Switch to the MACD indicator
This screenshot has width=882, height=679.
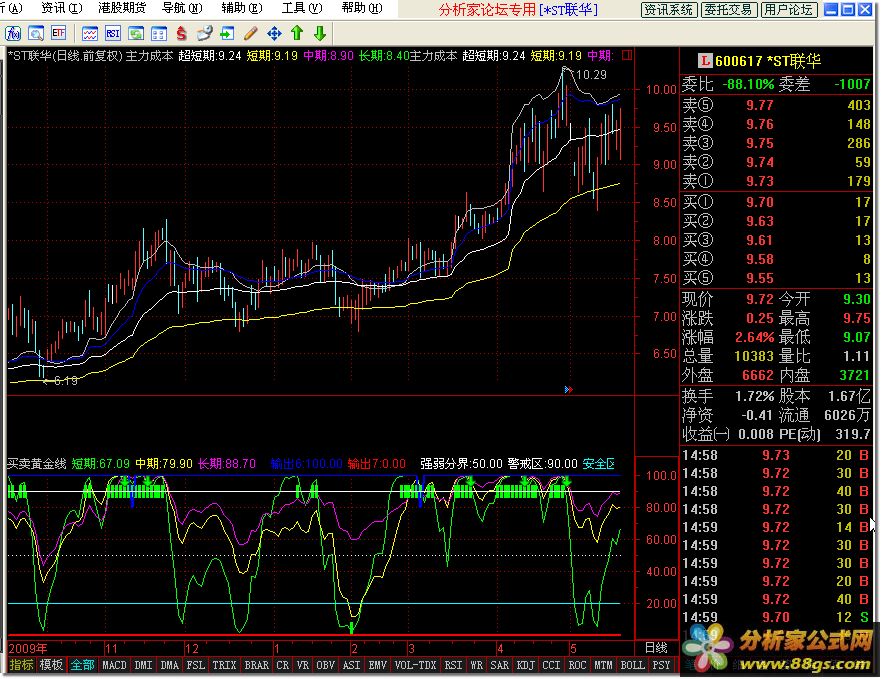point(114,665)
